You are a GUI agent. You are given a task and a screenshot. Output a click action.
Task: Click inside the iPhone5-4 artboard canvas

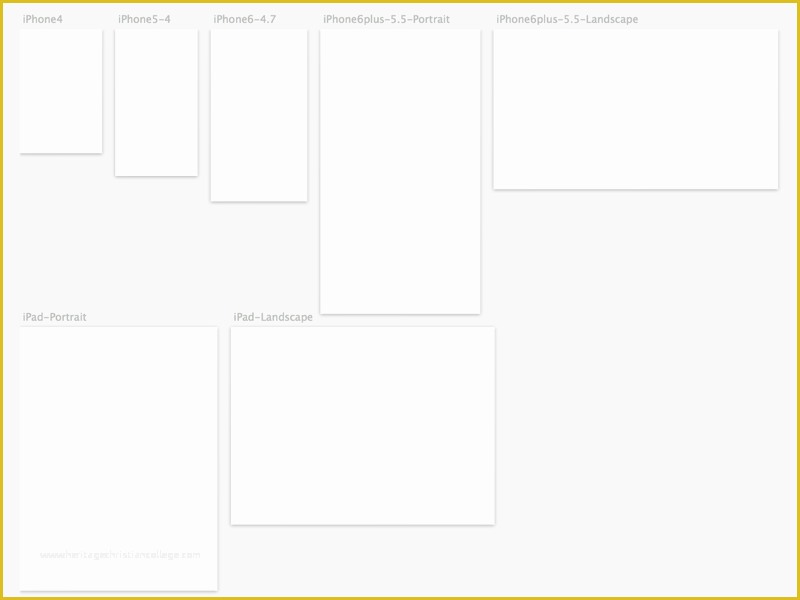point(156,103)
